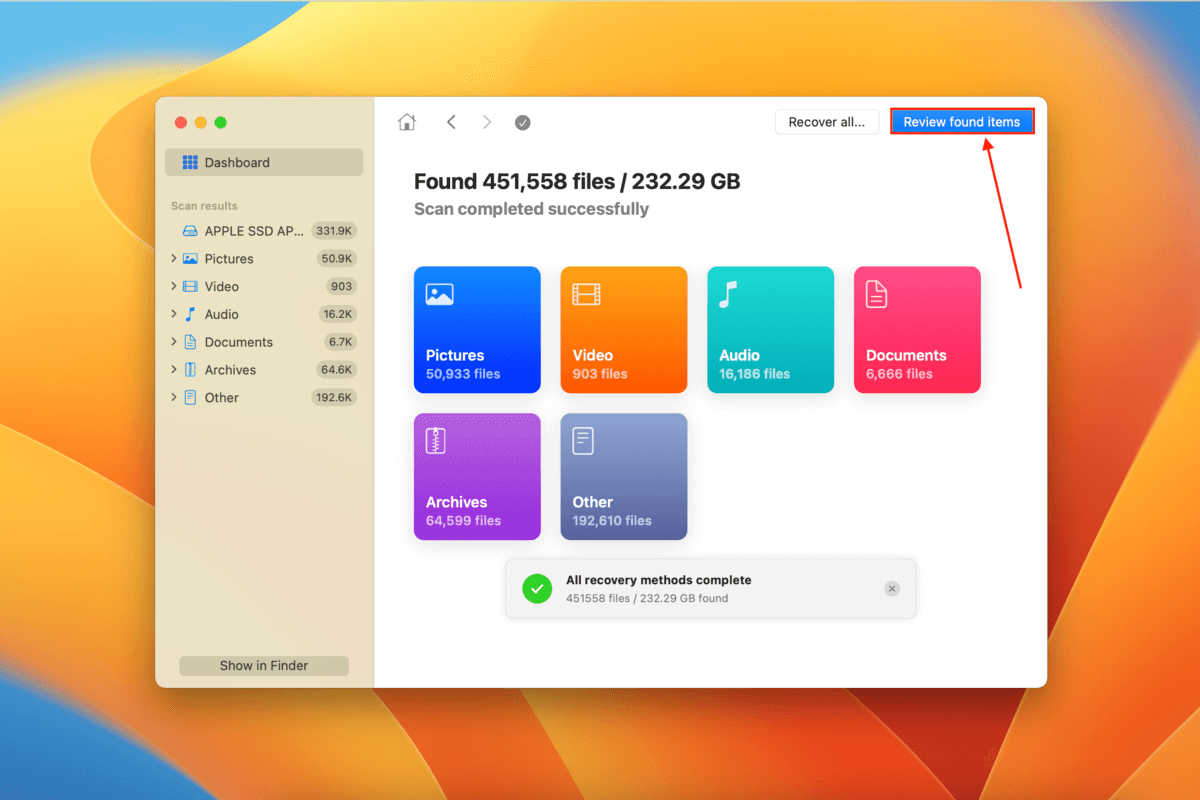The width and height of the screenshot is (1200, 800).
Task: Click the 331.9K count badge
Action: [334, 231]
